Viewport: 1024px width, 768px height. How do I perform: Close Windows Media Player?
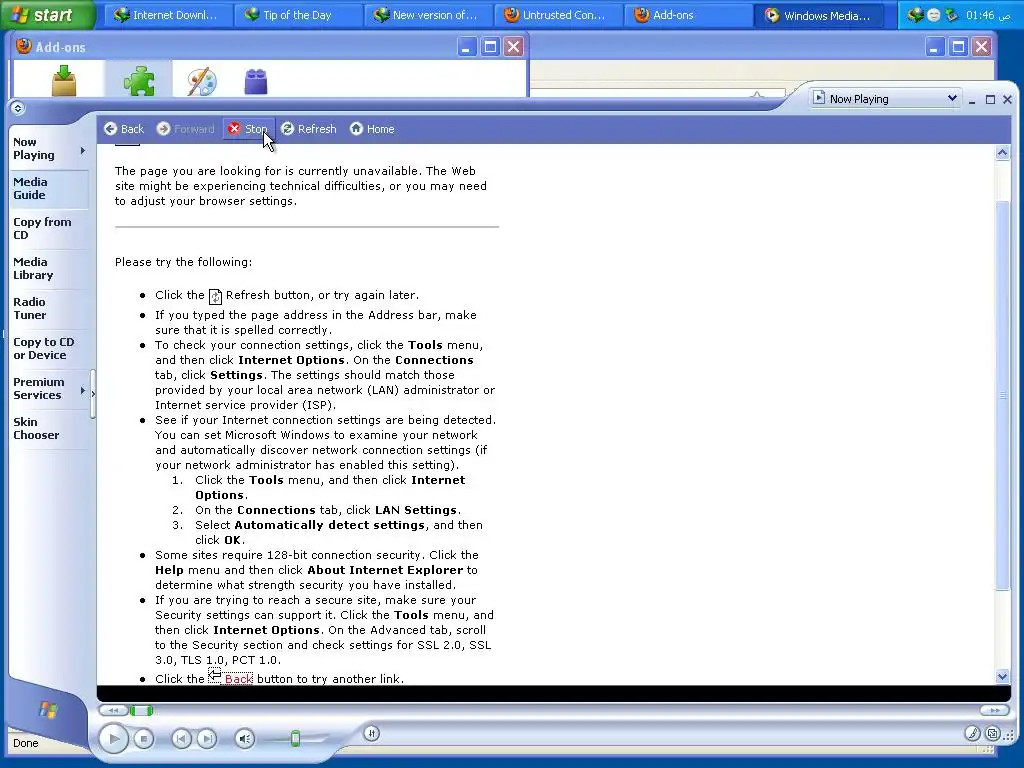point(1007,100)
